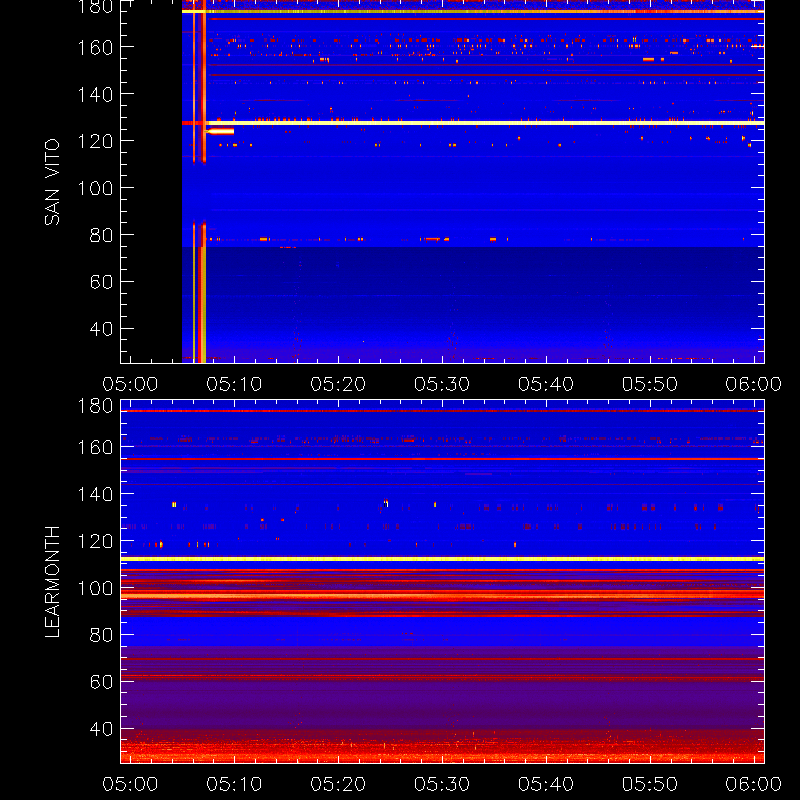Image resolution: width=800 pixels, height=800 pixels.
Task: Select the 140 frequency label on San Vito plot
Action: coord(95,94)
